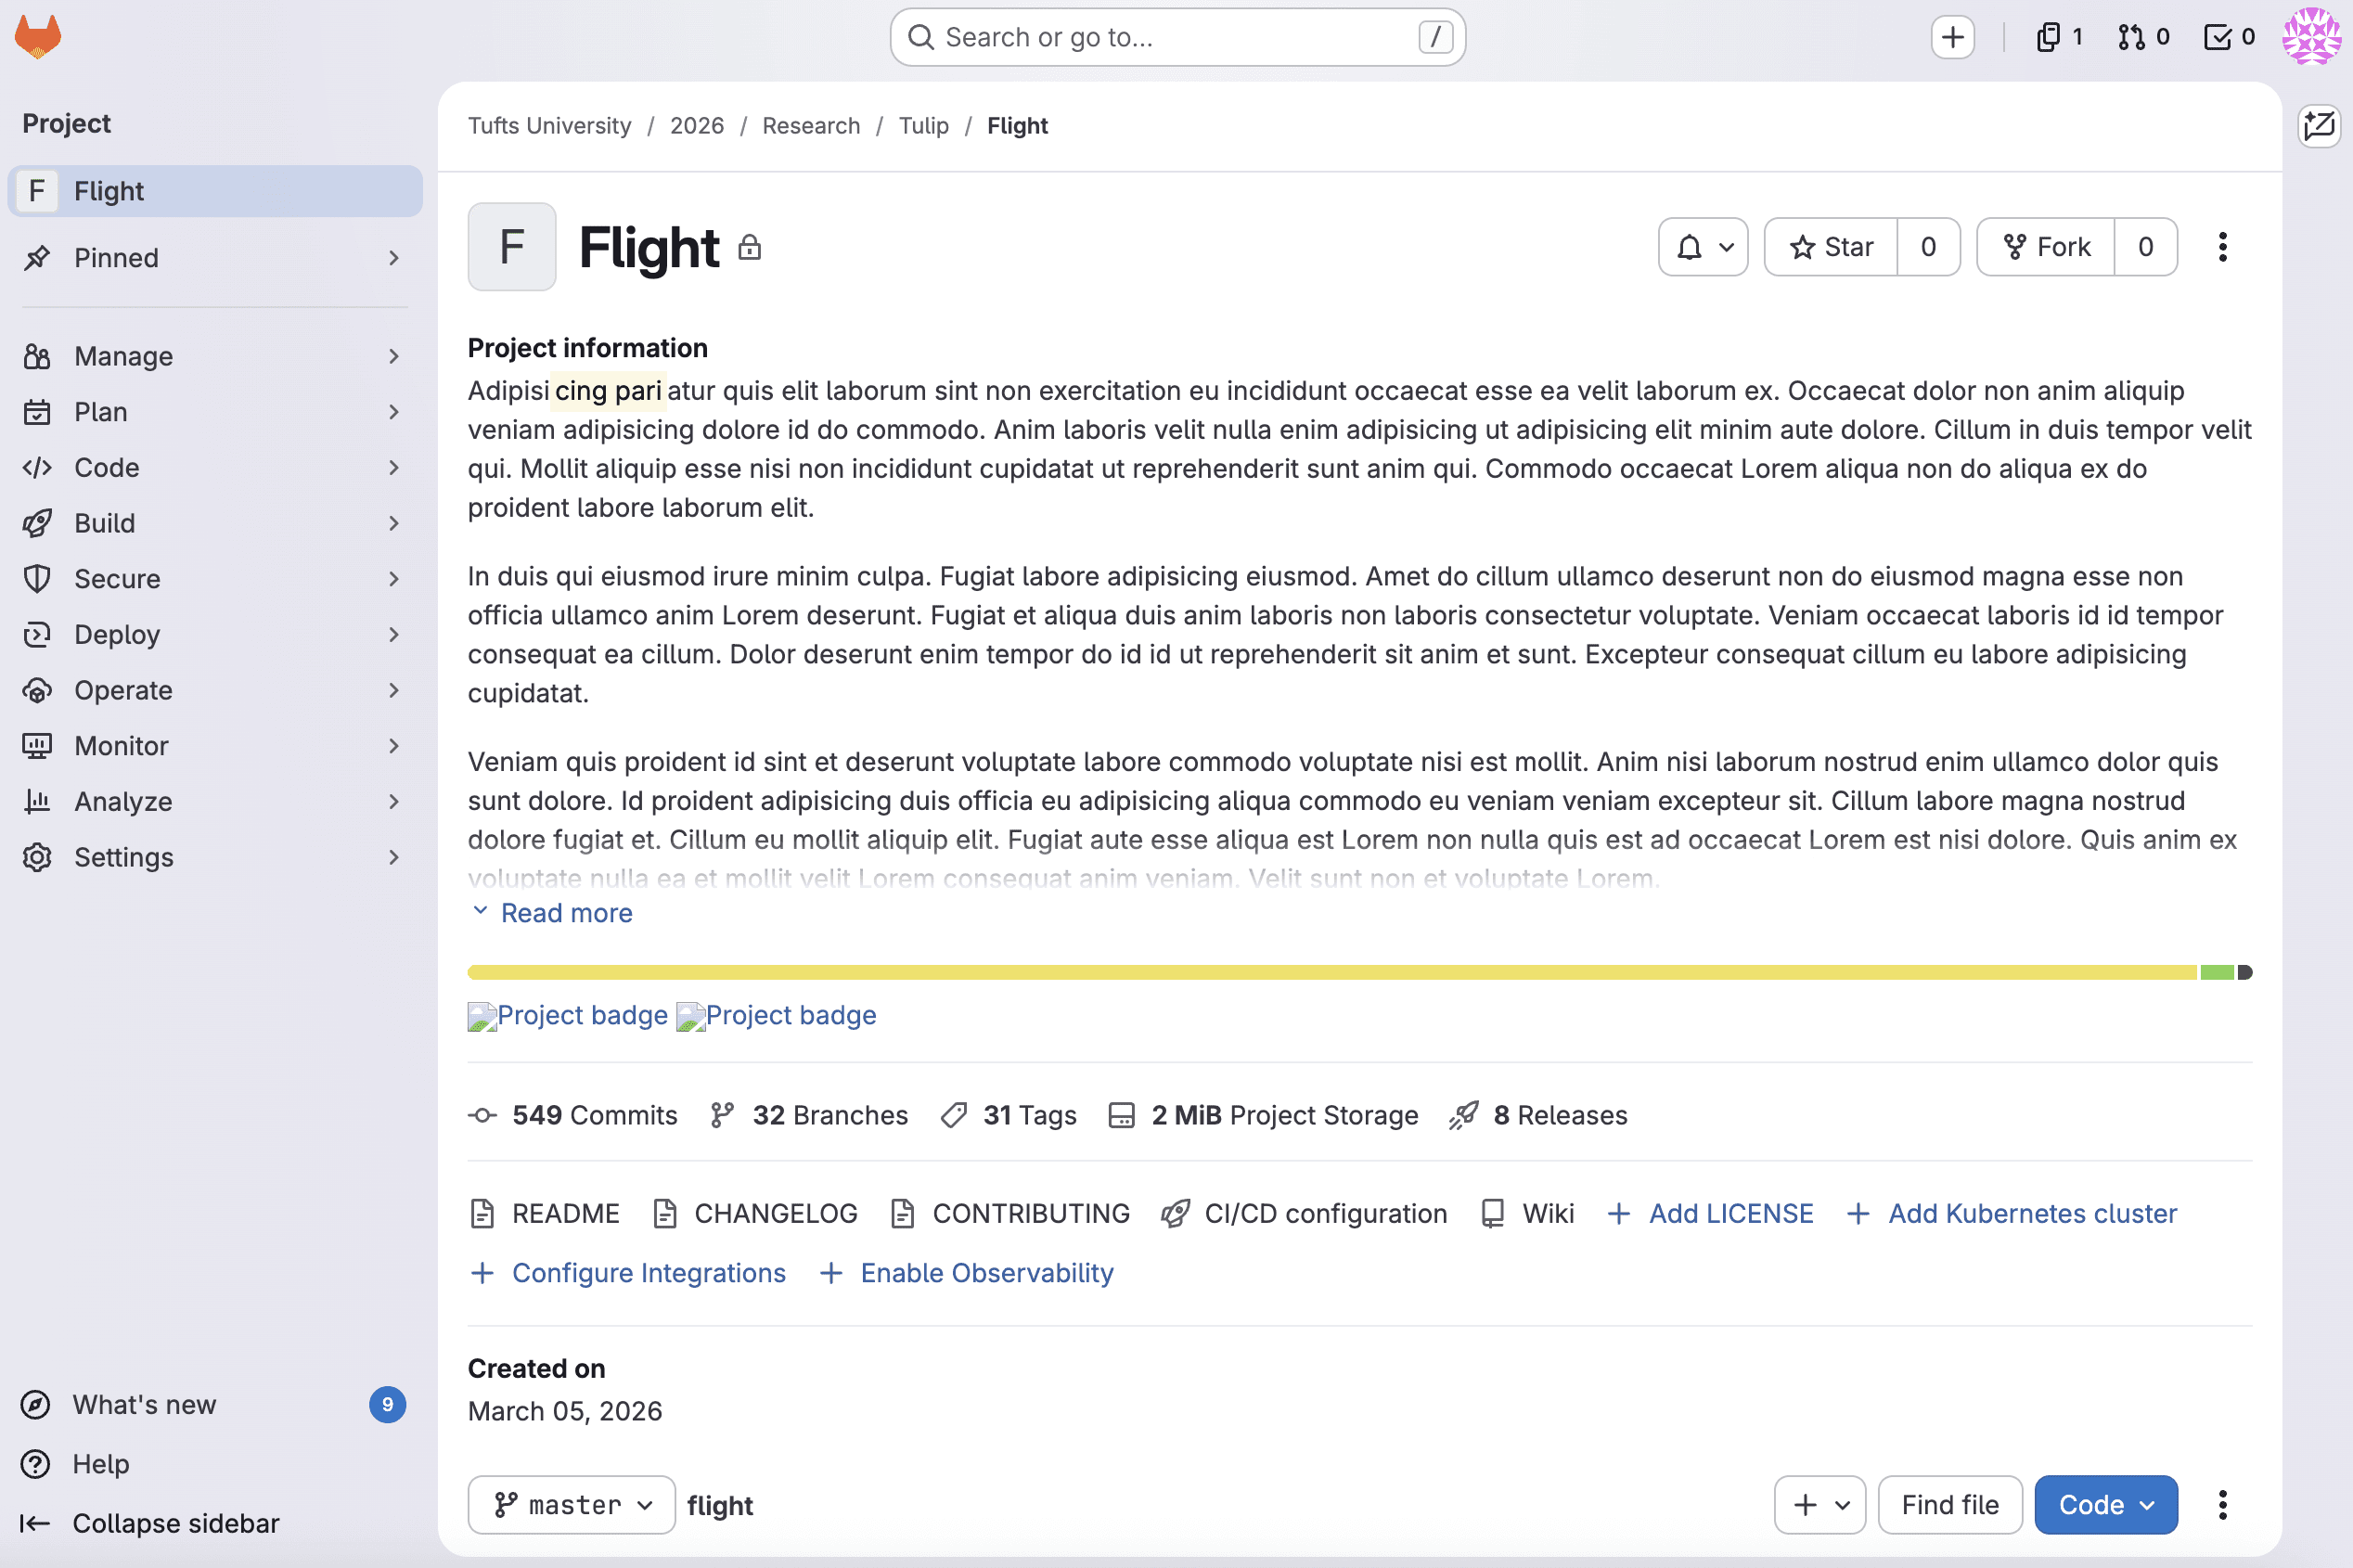2353x1568 pixels.
Task: Open the master branch selector
Action: tap(572, 1504)
